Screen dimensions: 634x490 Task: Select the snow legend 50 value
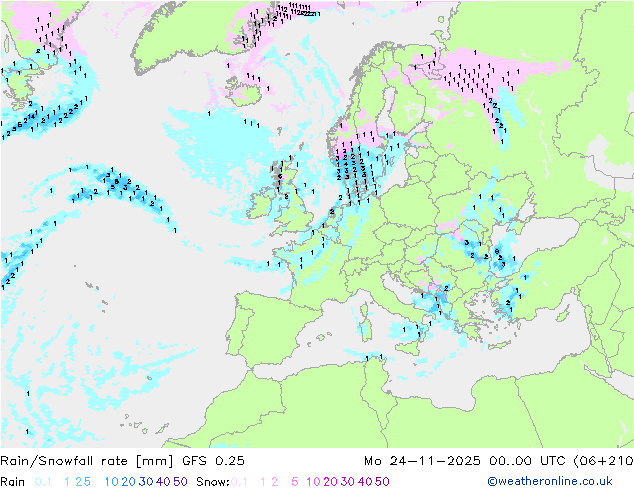(382, 482)
